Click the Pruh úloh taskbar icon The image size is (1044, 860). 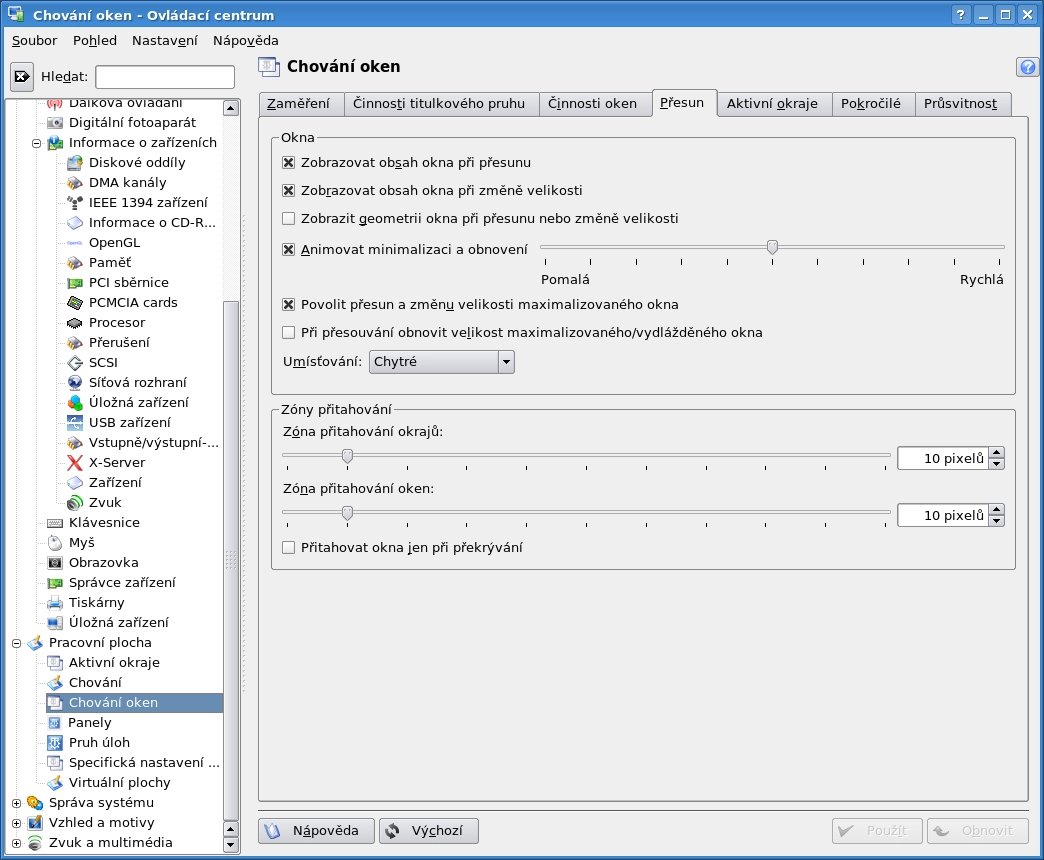[55, 742]
